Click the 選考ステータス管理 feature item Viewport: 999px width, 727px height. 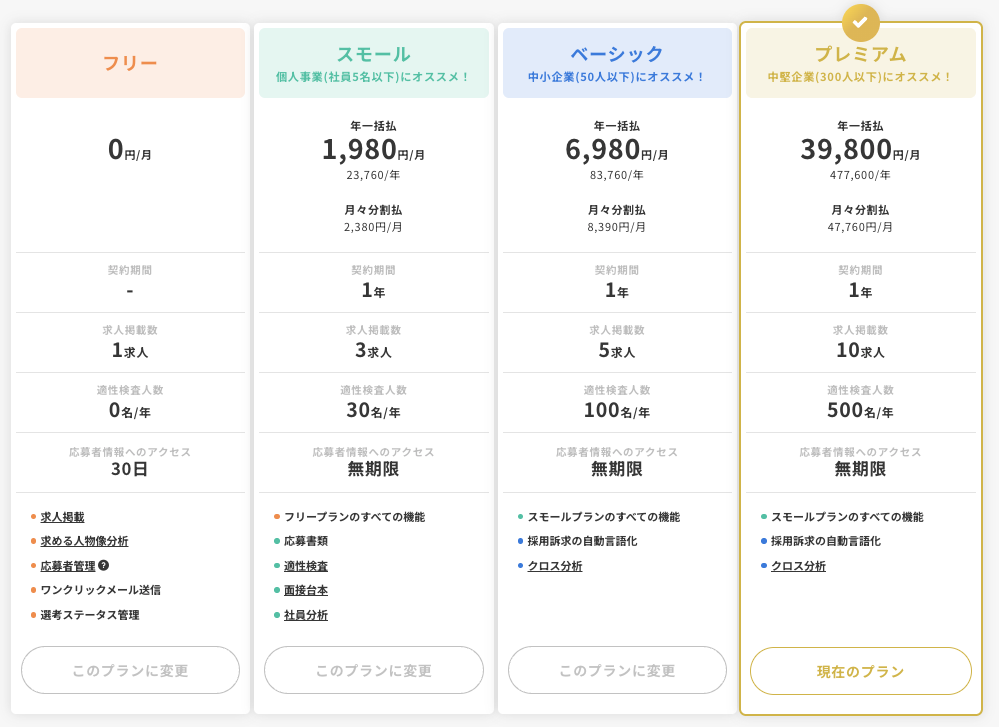[x=90, y=615]
